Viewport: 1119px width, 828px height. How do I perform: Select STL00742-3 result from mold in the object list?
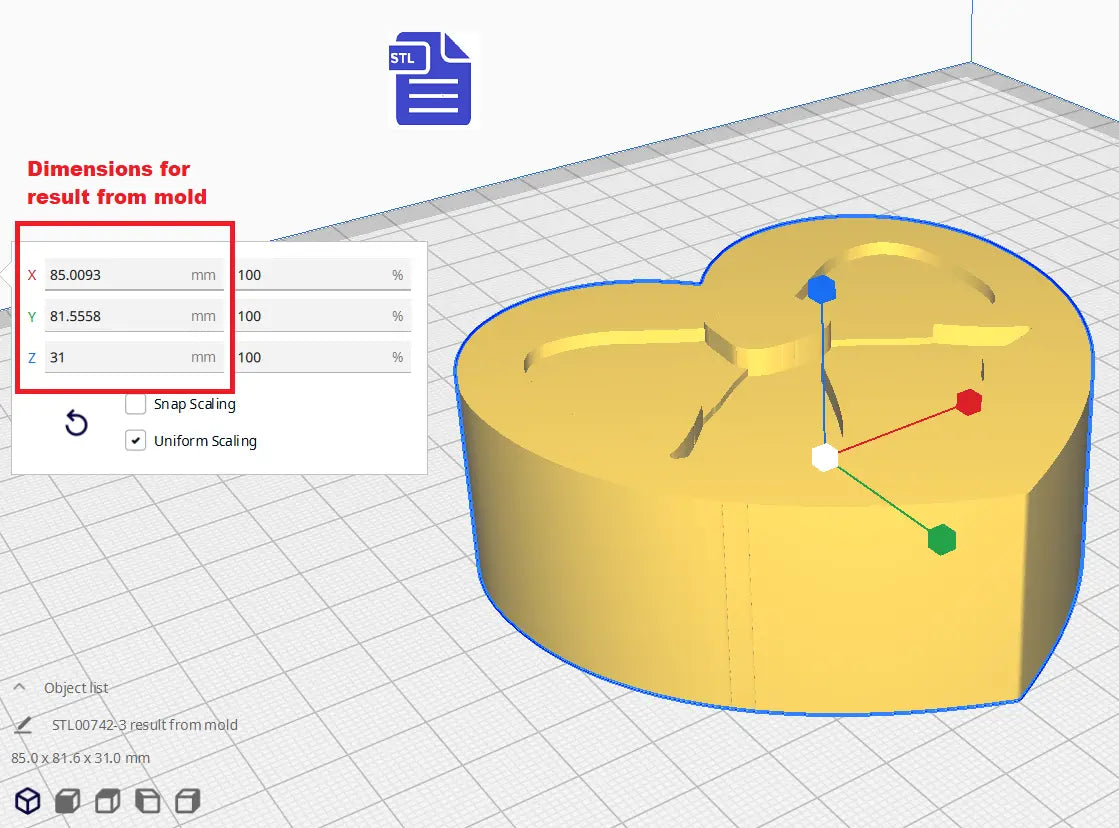coord(144,725)
